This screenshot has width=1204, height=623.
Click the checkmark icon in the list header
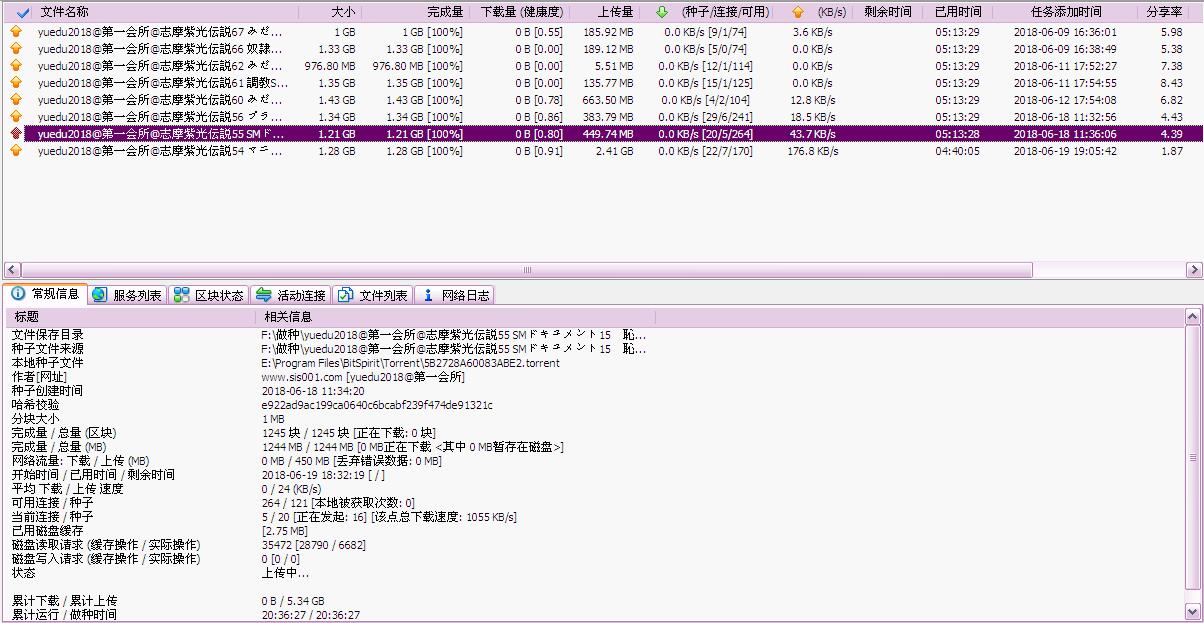[x=24, y=12]
